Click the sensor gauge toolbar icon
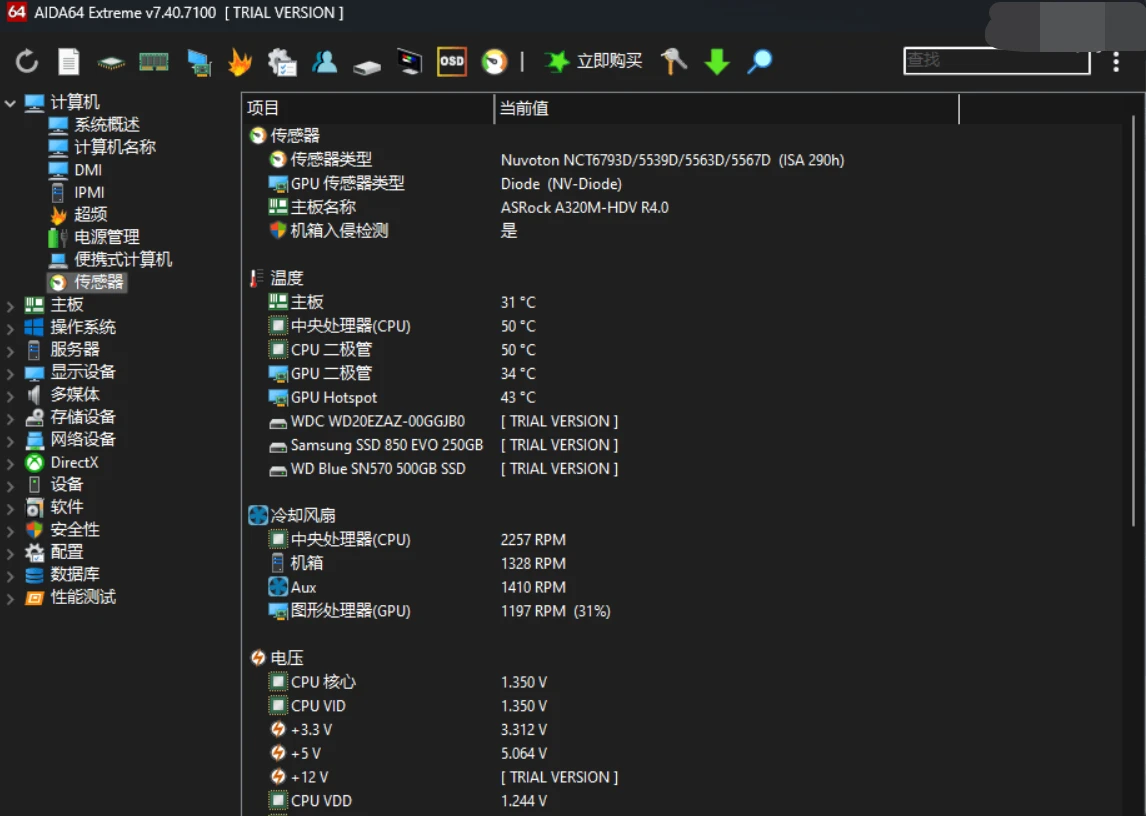Viewport: 1146px width, 816px height. point(495,61)
